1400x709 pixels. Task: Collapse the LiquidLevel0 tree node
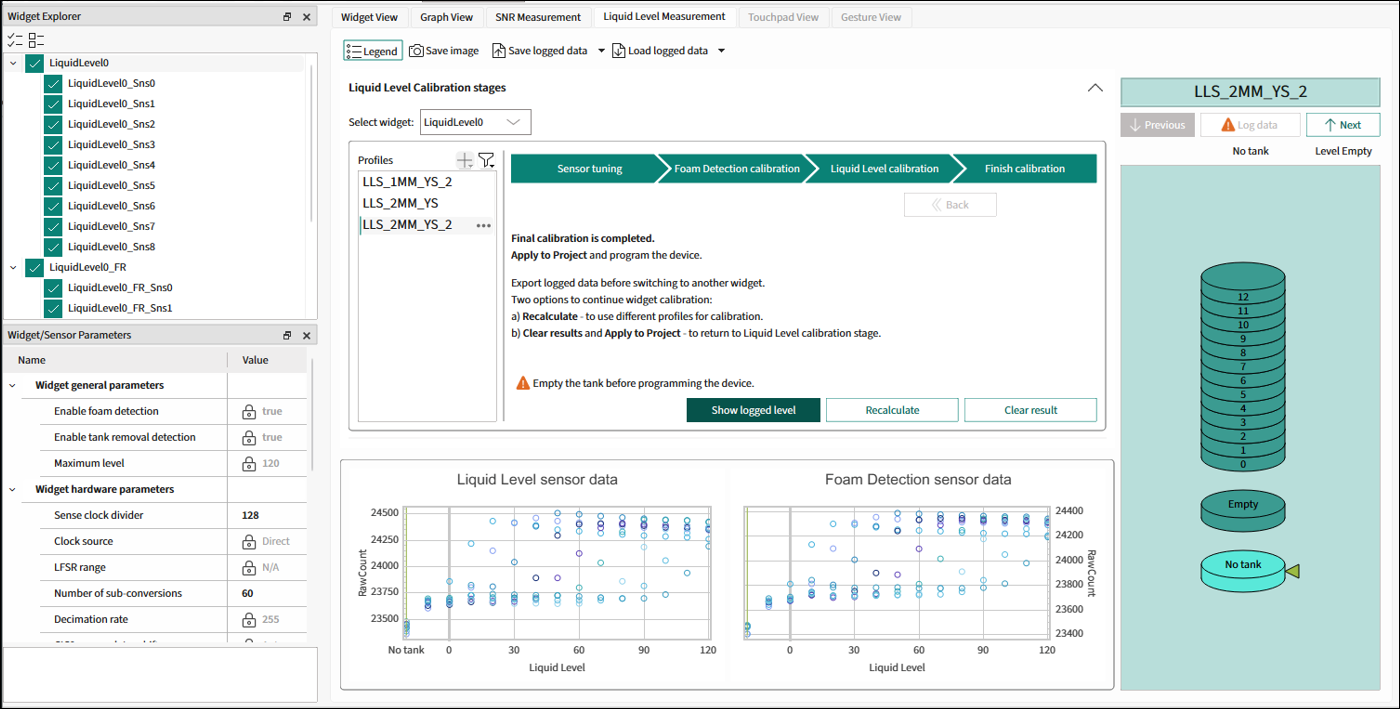click(13, 63)
